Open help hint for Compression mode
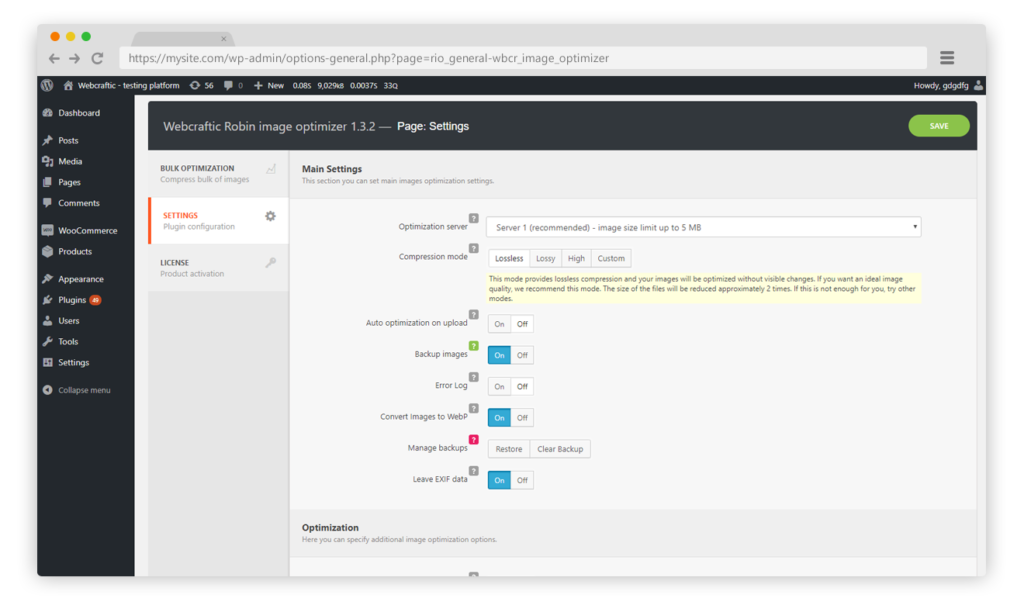The width and height of the screenshot is (1024, 605). tap(473, 248)
